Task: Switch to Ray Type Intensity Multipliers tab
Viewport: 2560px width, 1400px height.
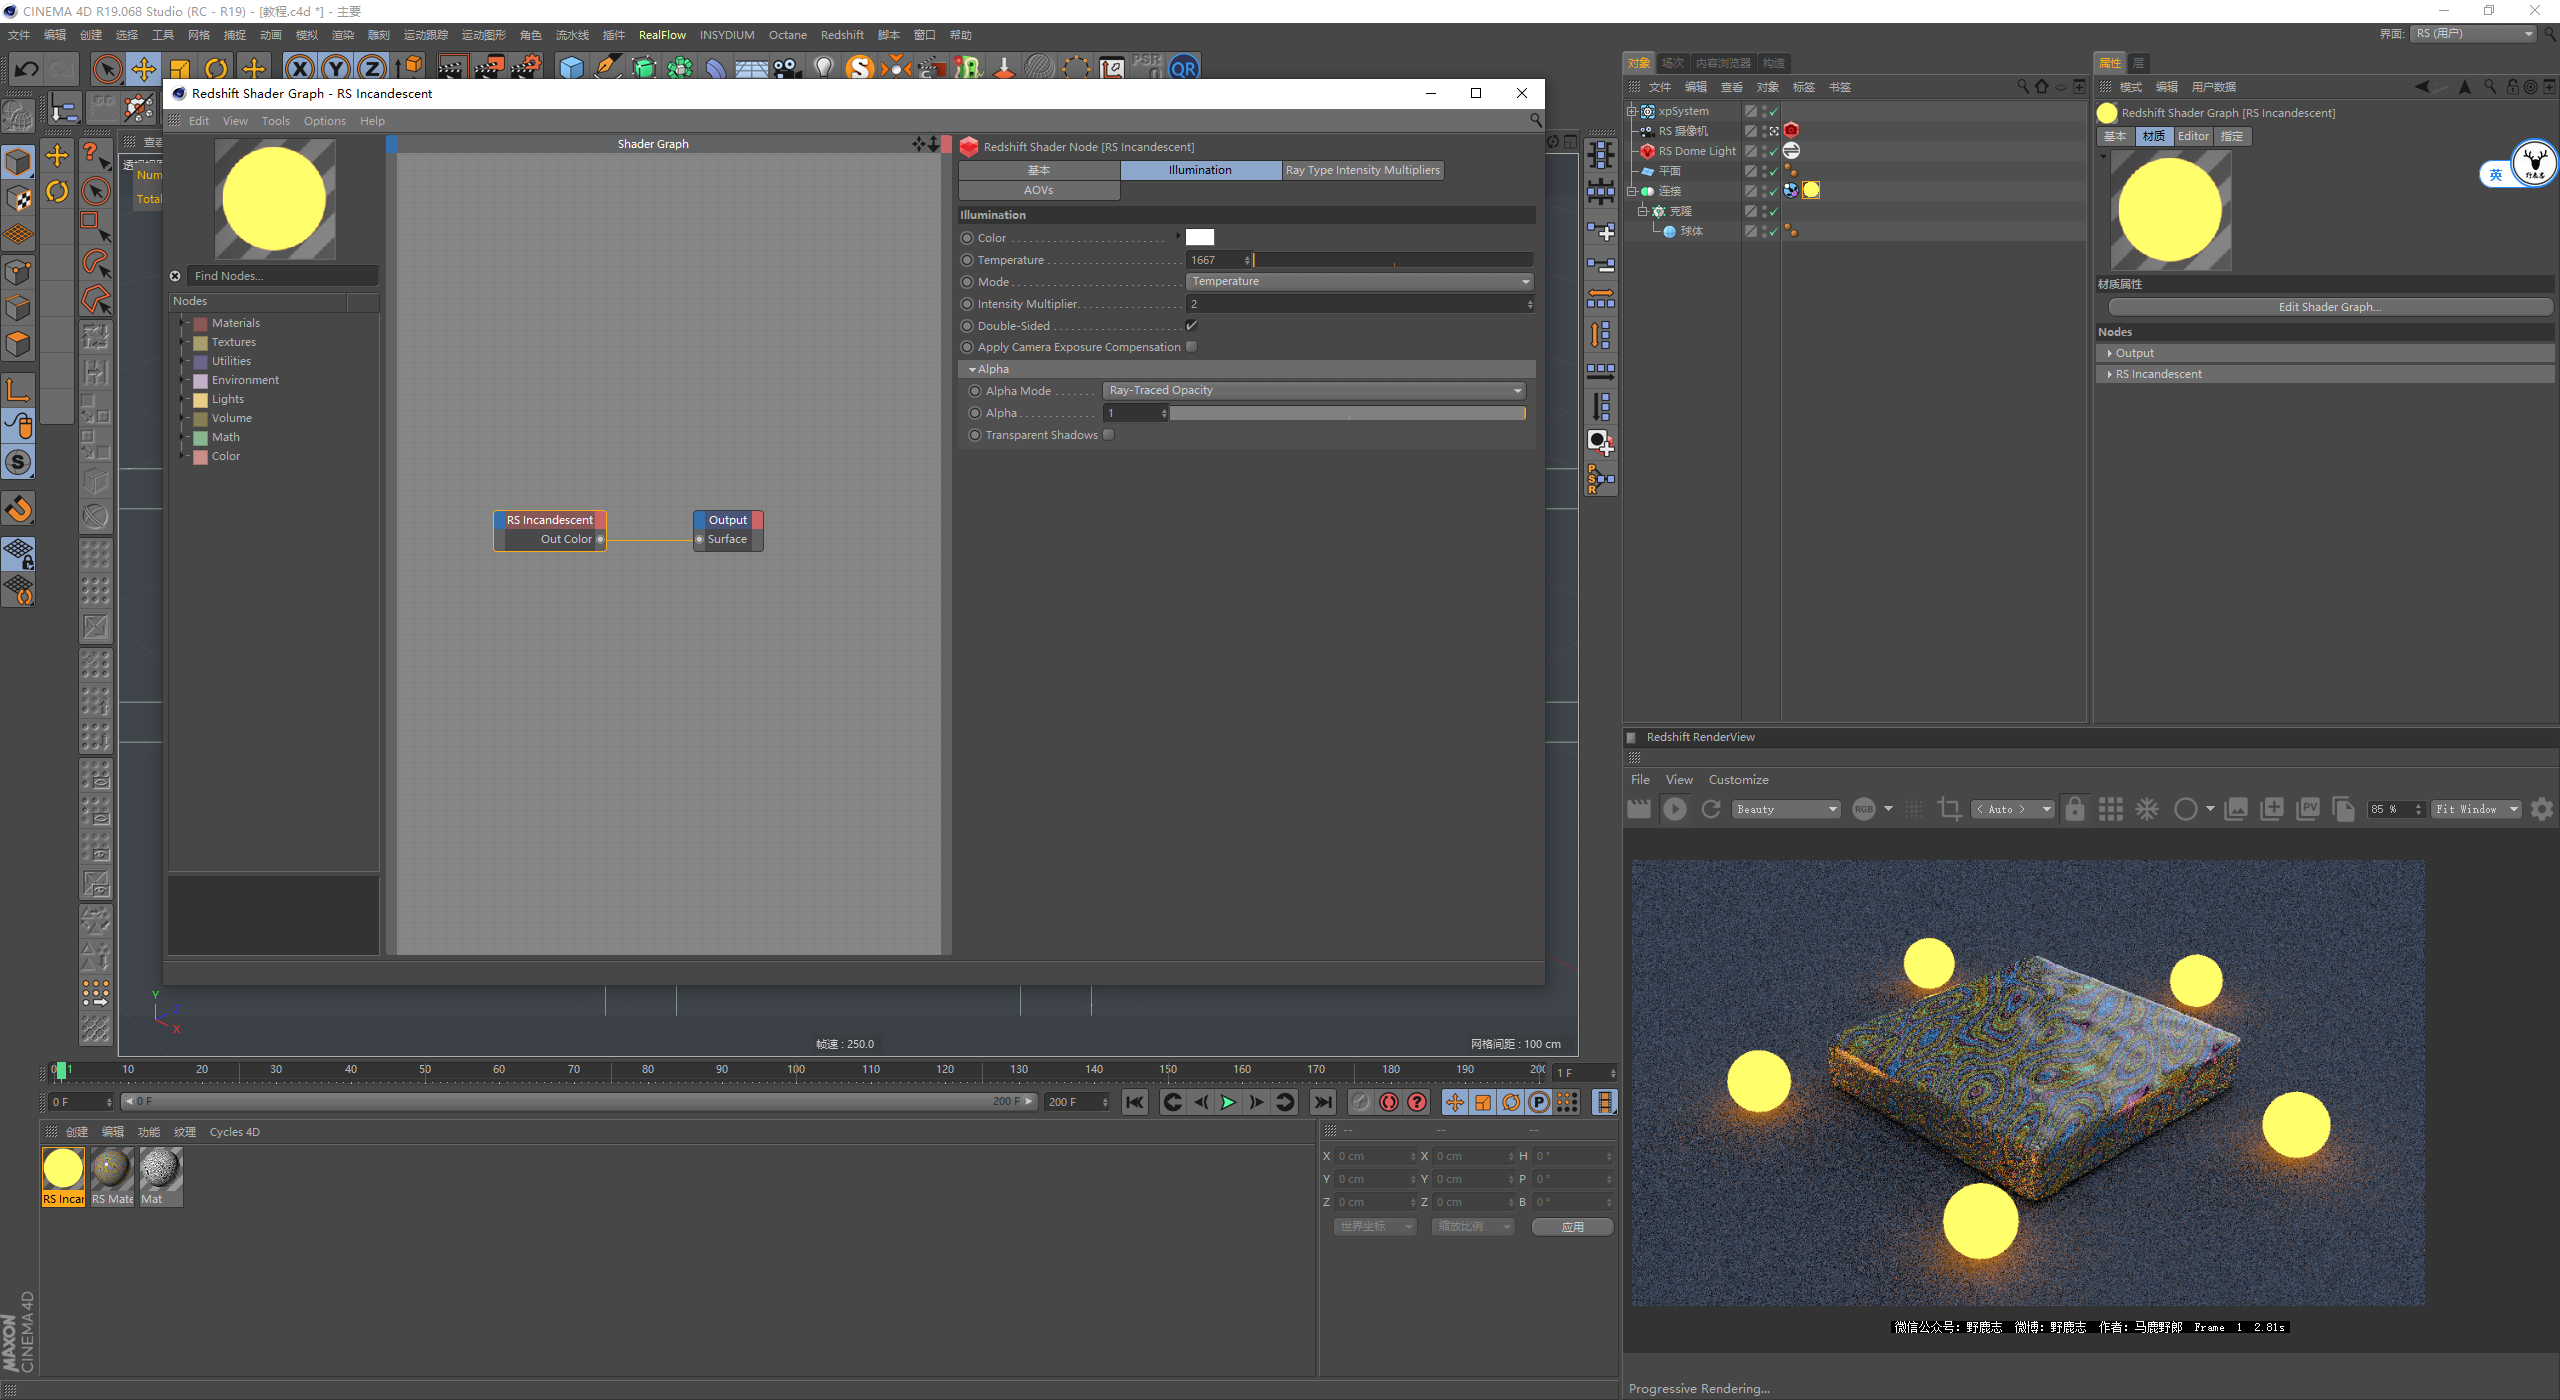Action: click(x=1362, y=170)
